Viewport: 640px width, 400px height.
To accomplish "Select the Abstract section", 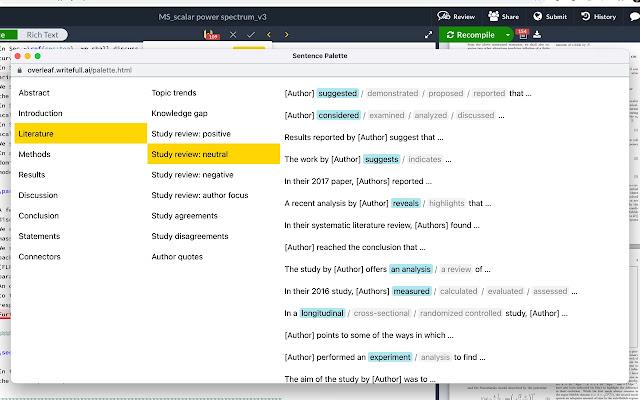I will coord(35,93).
